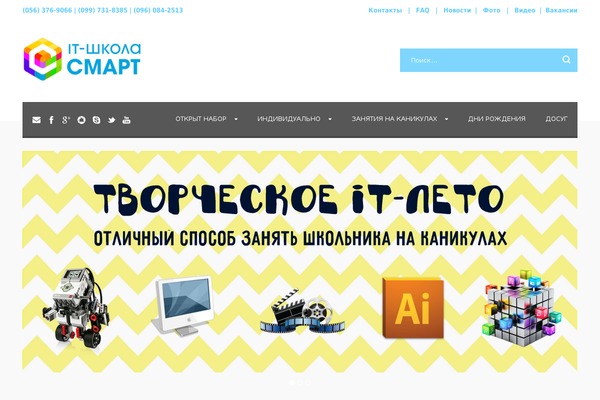Click the Skype icon

coord(96,120)
